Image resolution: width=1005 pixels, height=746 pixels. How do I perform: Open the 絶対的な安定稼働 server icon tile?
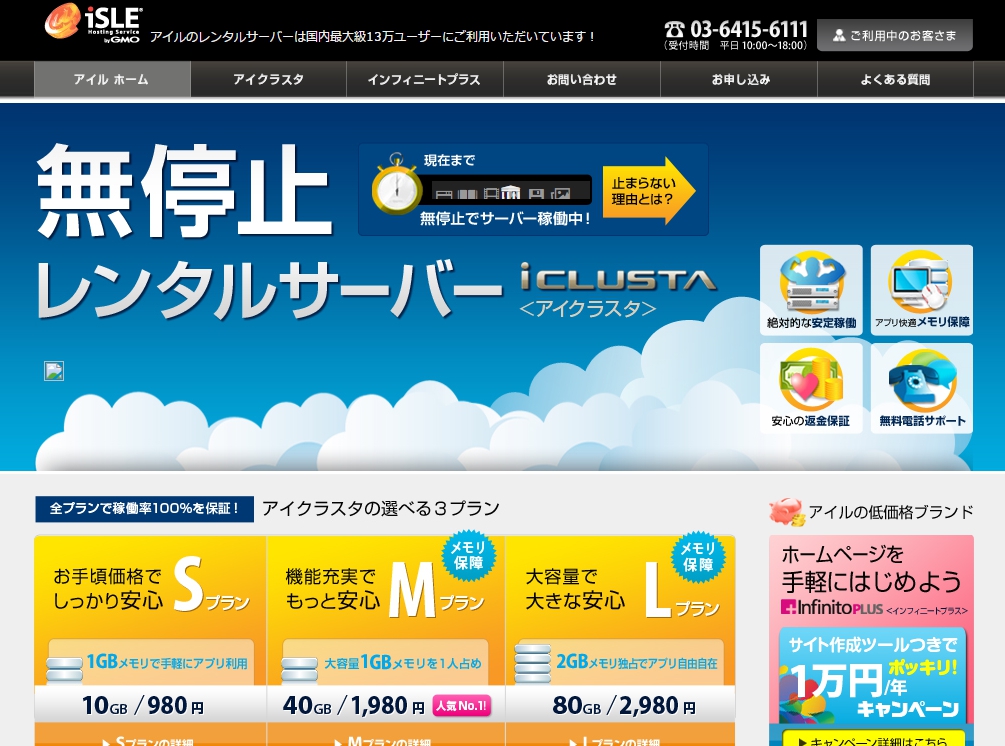(x=811, y=290)
